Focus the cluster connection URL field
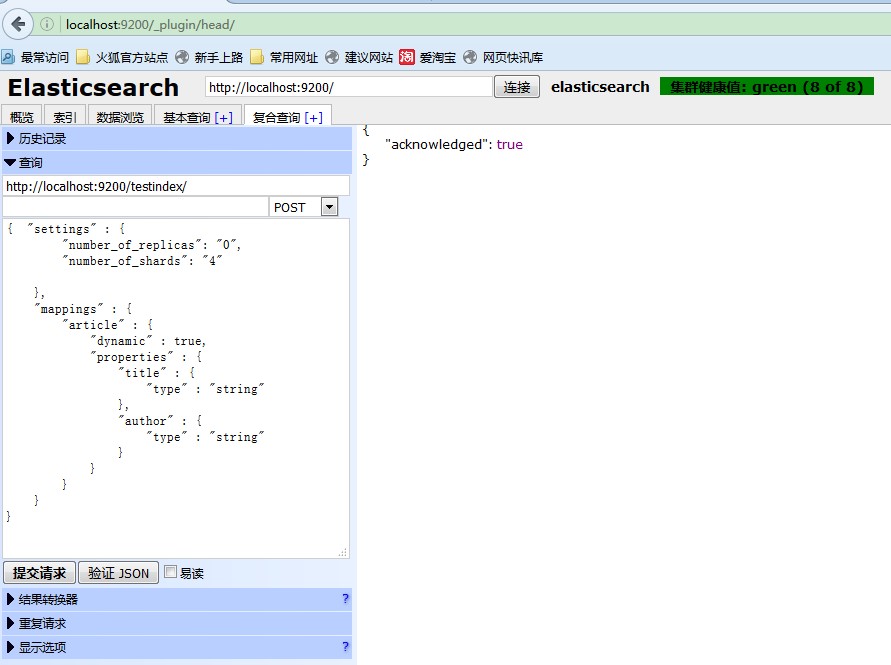The image size is (891, 665). tap(348, 87)
